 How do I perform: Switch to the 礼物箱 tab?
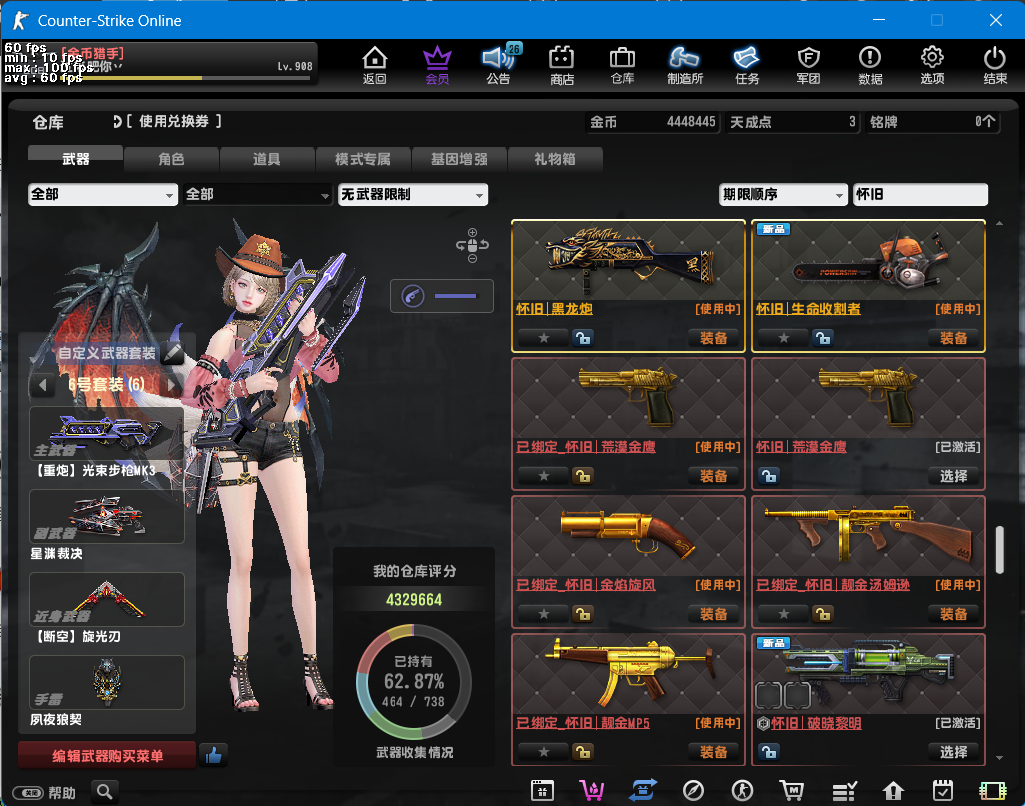(x=555, y=159)
